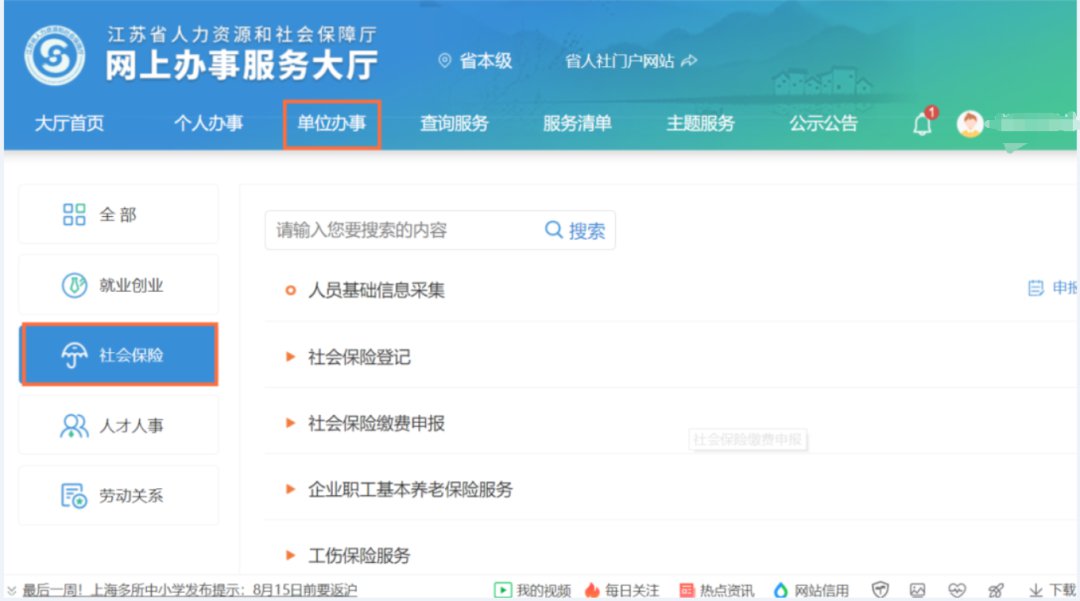1080x601 pixels.
Task: Click the search input field
Action: [400, 230]
